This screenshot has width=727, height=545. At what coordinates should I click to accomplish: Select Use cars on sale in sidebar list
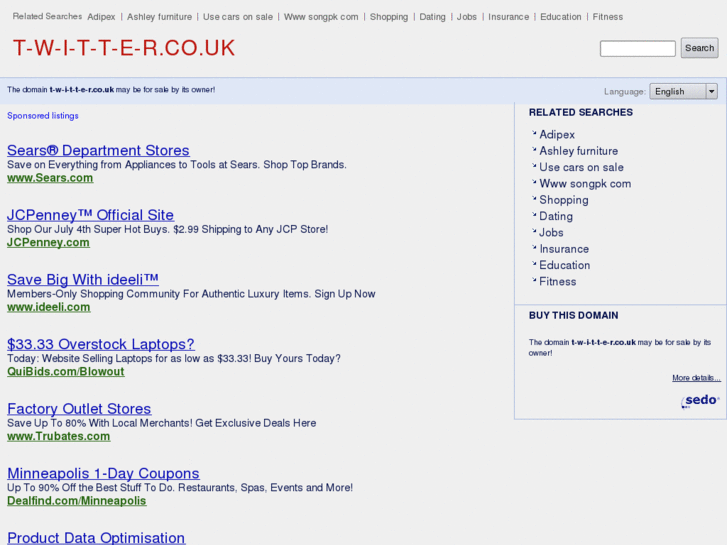pyautogui.click(x=581, y=167)
